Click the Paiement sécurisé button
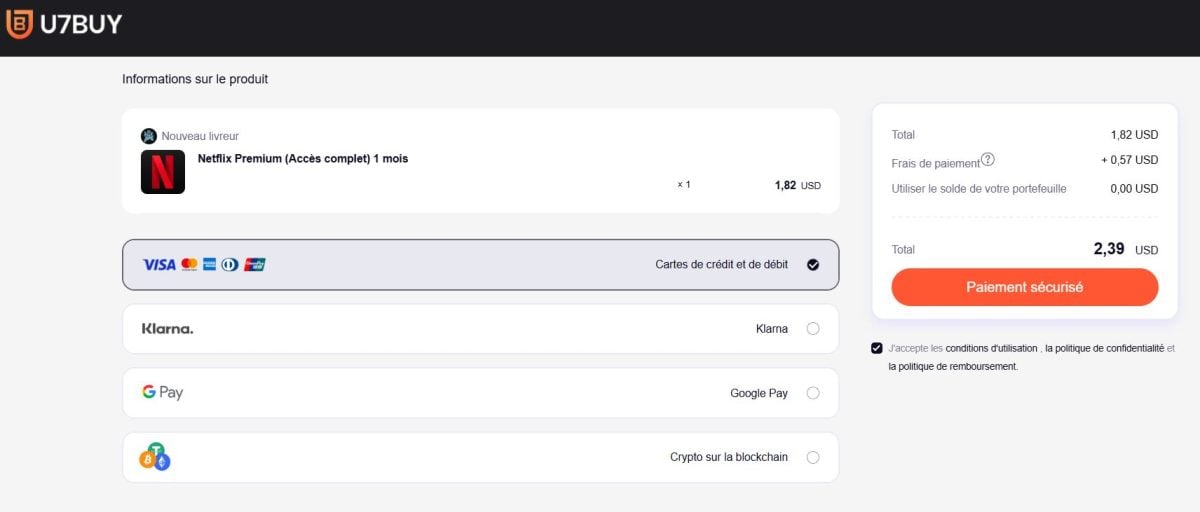This screenshot has width=1200, height=512. [1025, 287]
